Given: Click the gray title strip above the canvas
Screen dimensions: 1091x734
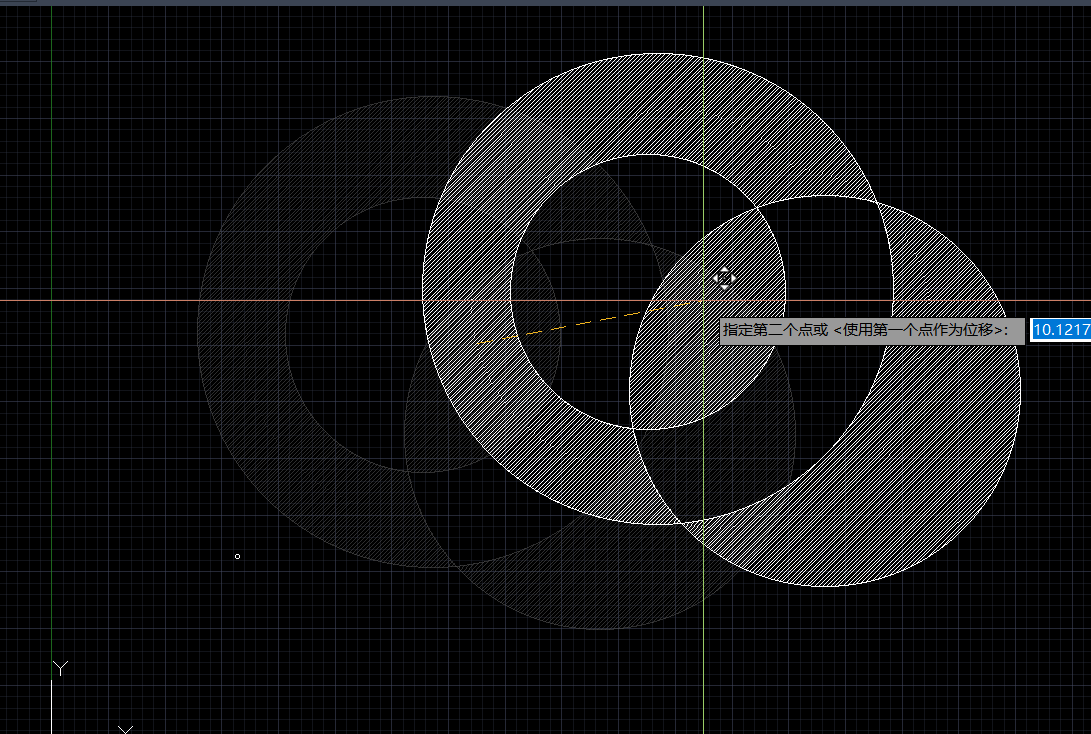Looking at the screenshot, I should click(500, 2).
